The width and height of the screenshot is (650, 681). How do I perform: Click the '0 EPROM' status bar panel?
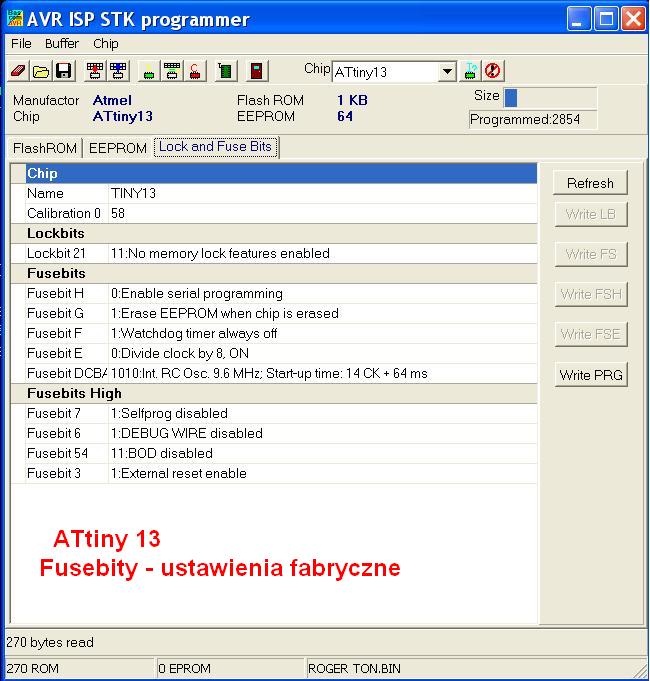(230, 668)
